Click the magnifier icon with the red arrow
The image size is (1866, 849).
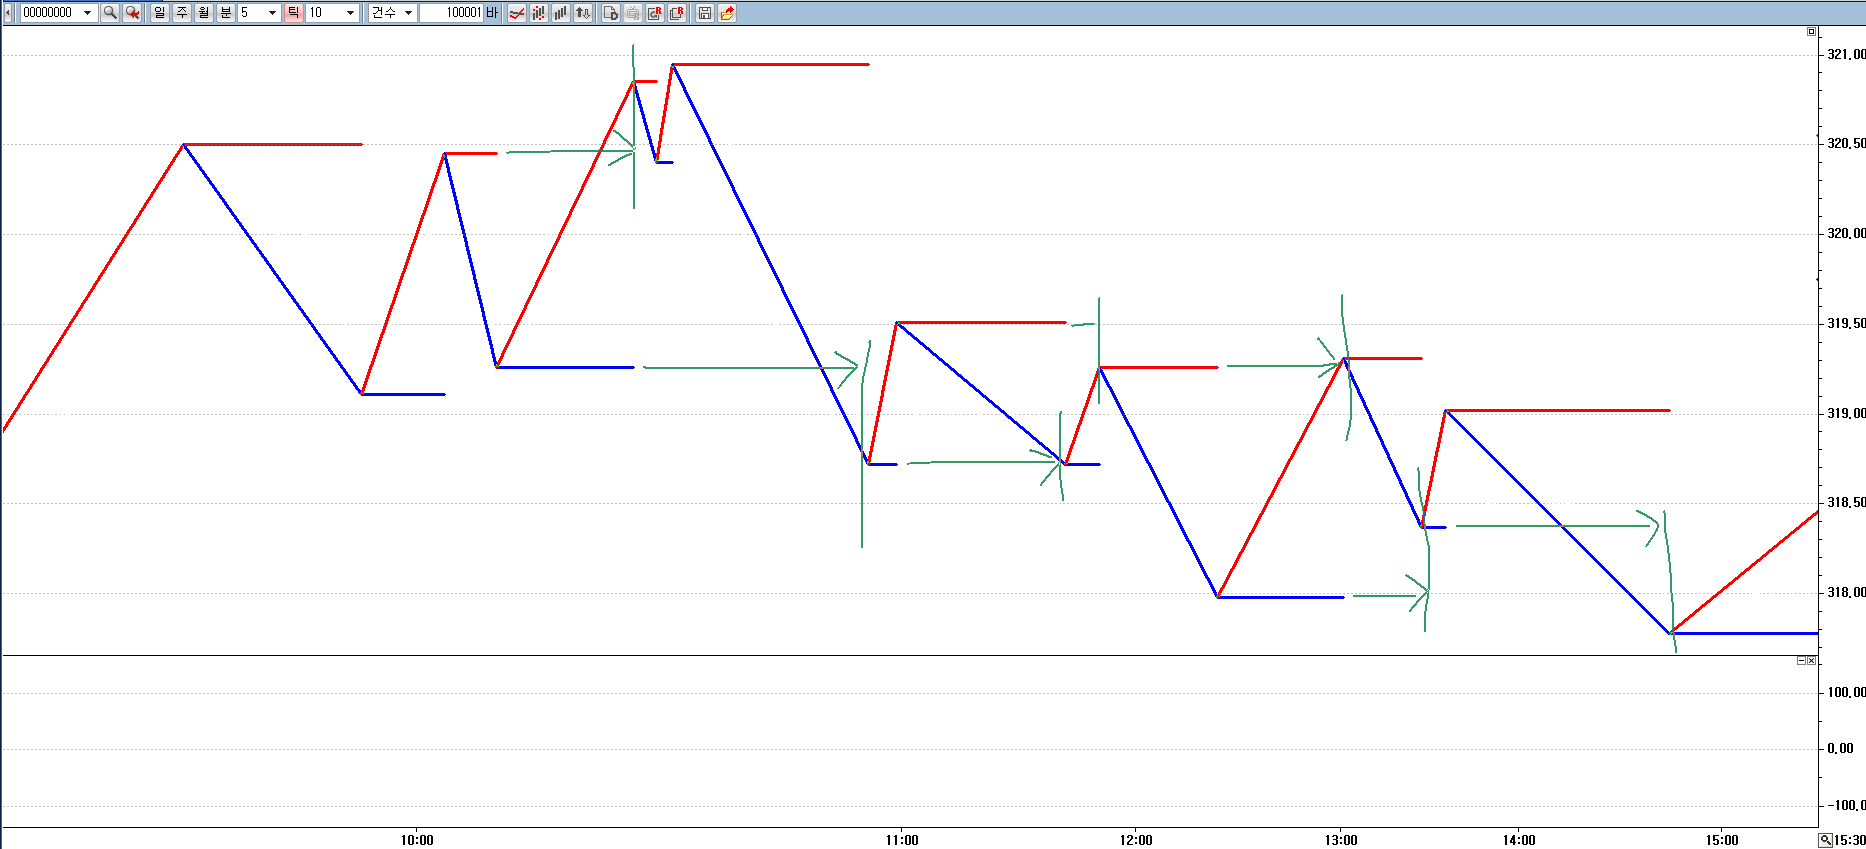tap(132, 13)
